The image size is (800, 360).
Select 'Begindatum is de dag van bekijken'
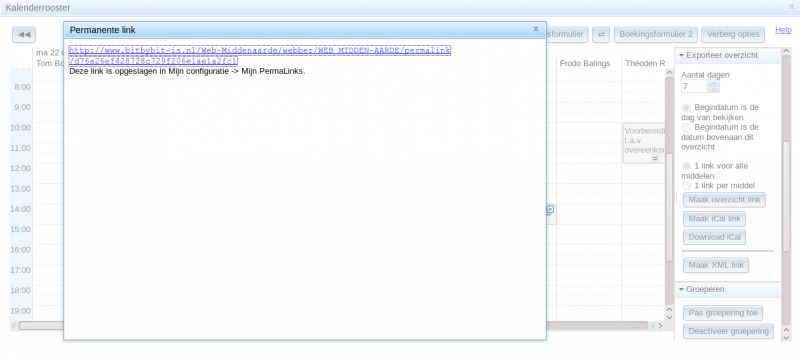point(687,108)
